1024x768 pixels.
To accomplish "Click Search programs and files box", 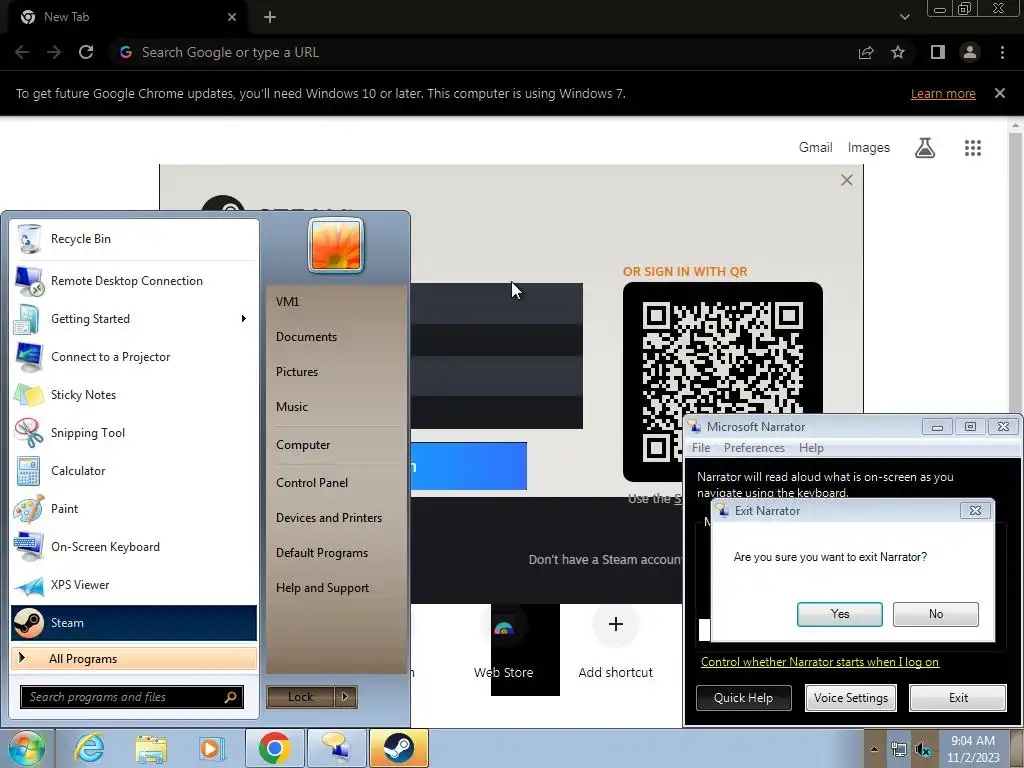I will (132, 697).
